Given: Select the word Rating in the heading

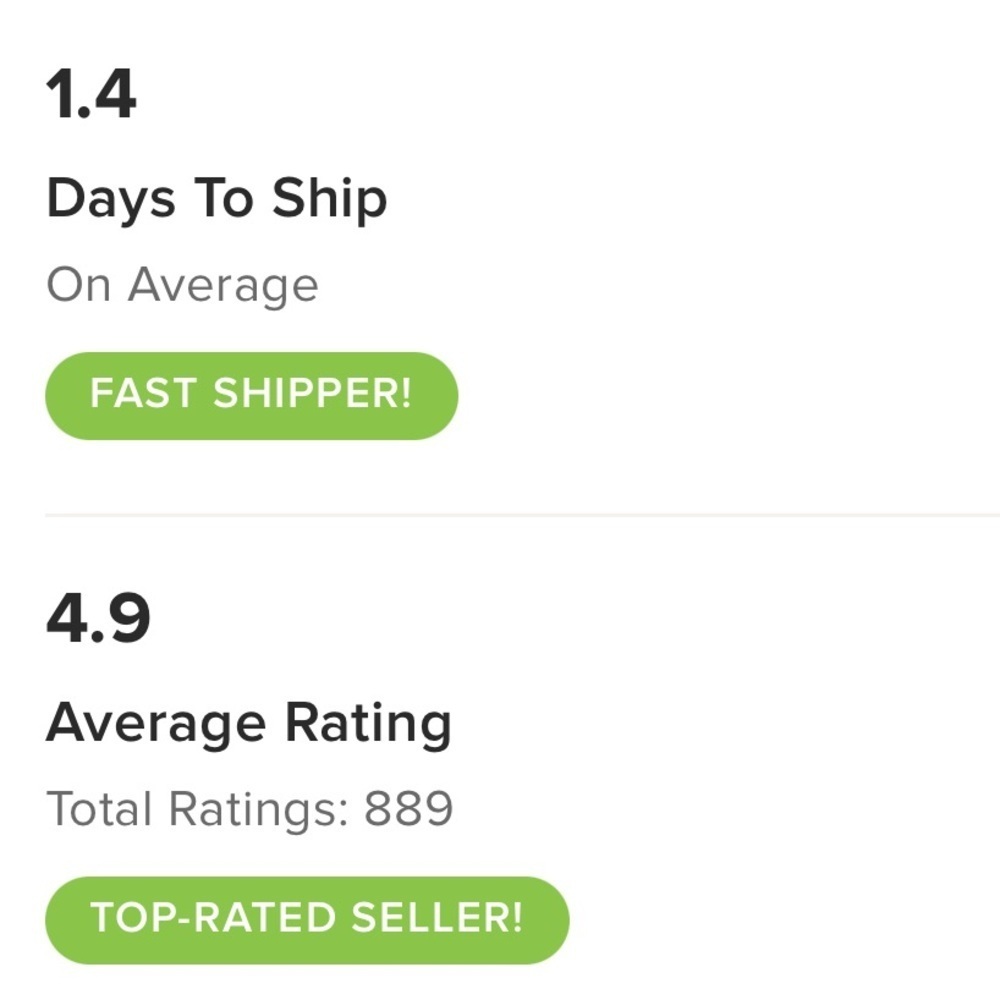Looking at the screenshot, I should click(x=367, y=722).
